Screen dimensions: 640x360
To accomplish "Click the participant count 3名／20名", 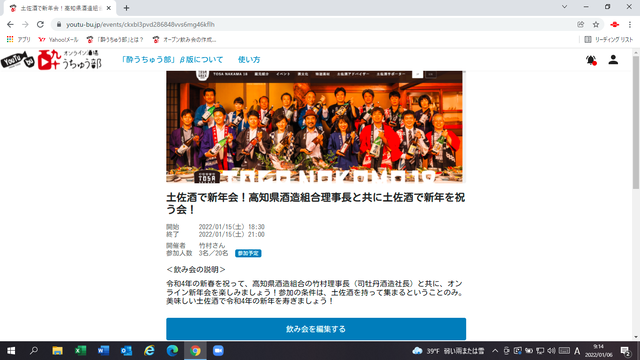I will pos(213,253).
